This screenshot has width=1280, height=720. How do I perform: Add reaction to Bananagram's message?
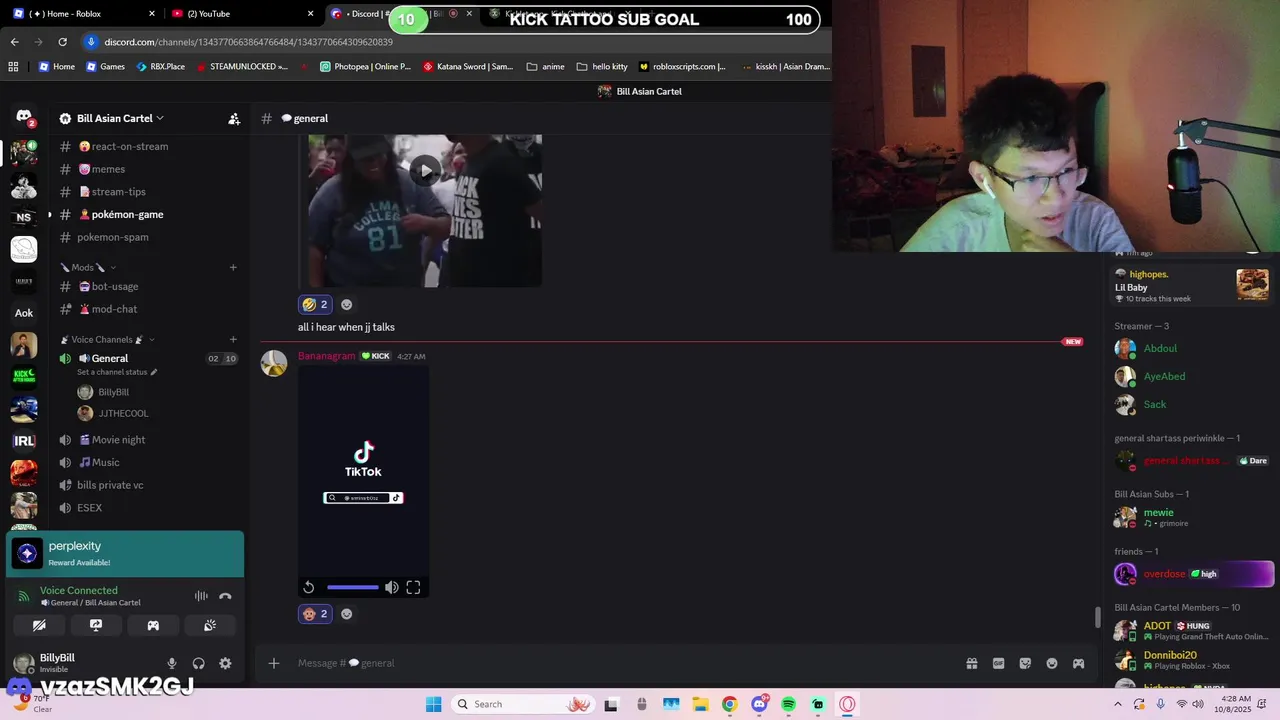tap(347, 614)
